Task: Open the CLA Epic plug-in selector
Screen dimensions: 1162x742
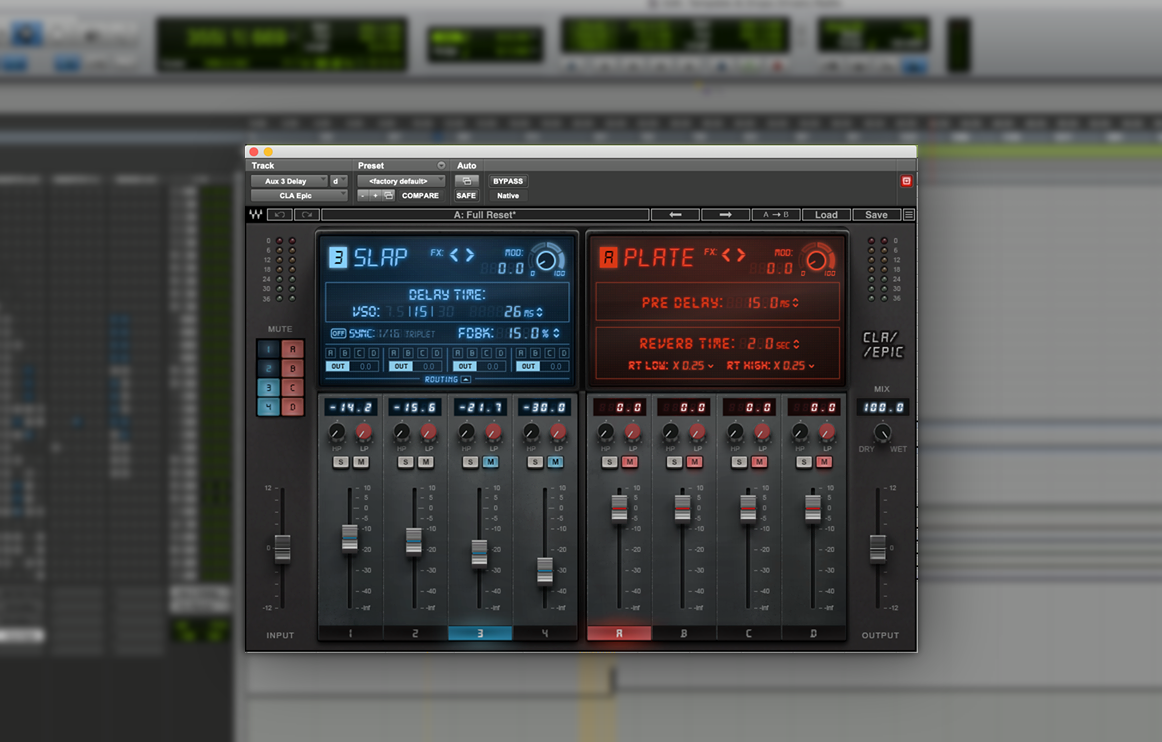Action: [299, 196]
